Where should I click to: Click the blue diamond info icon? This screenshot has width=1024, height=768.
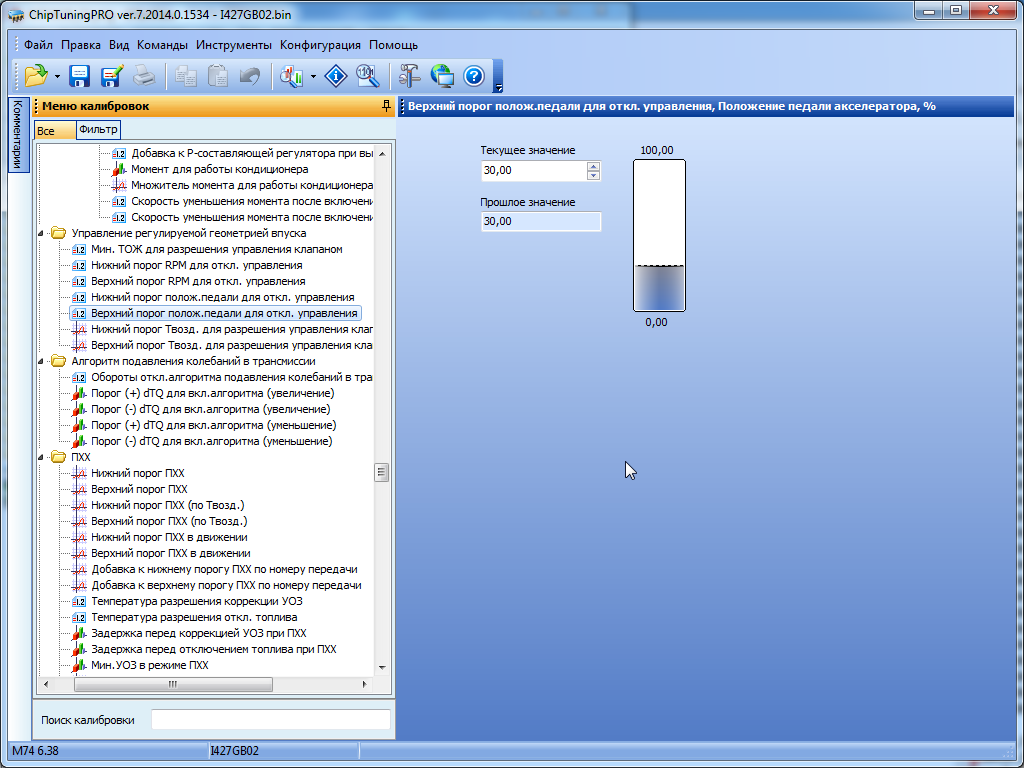(x=336, y=76)
